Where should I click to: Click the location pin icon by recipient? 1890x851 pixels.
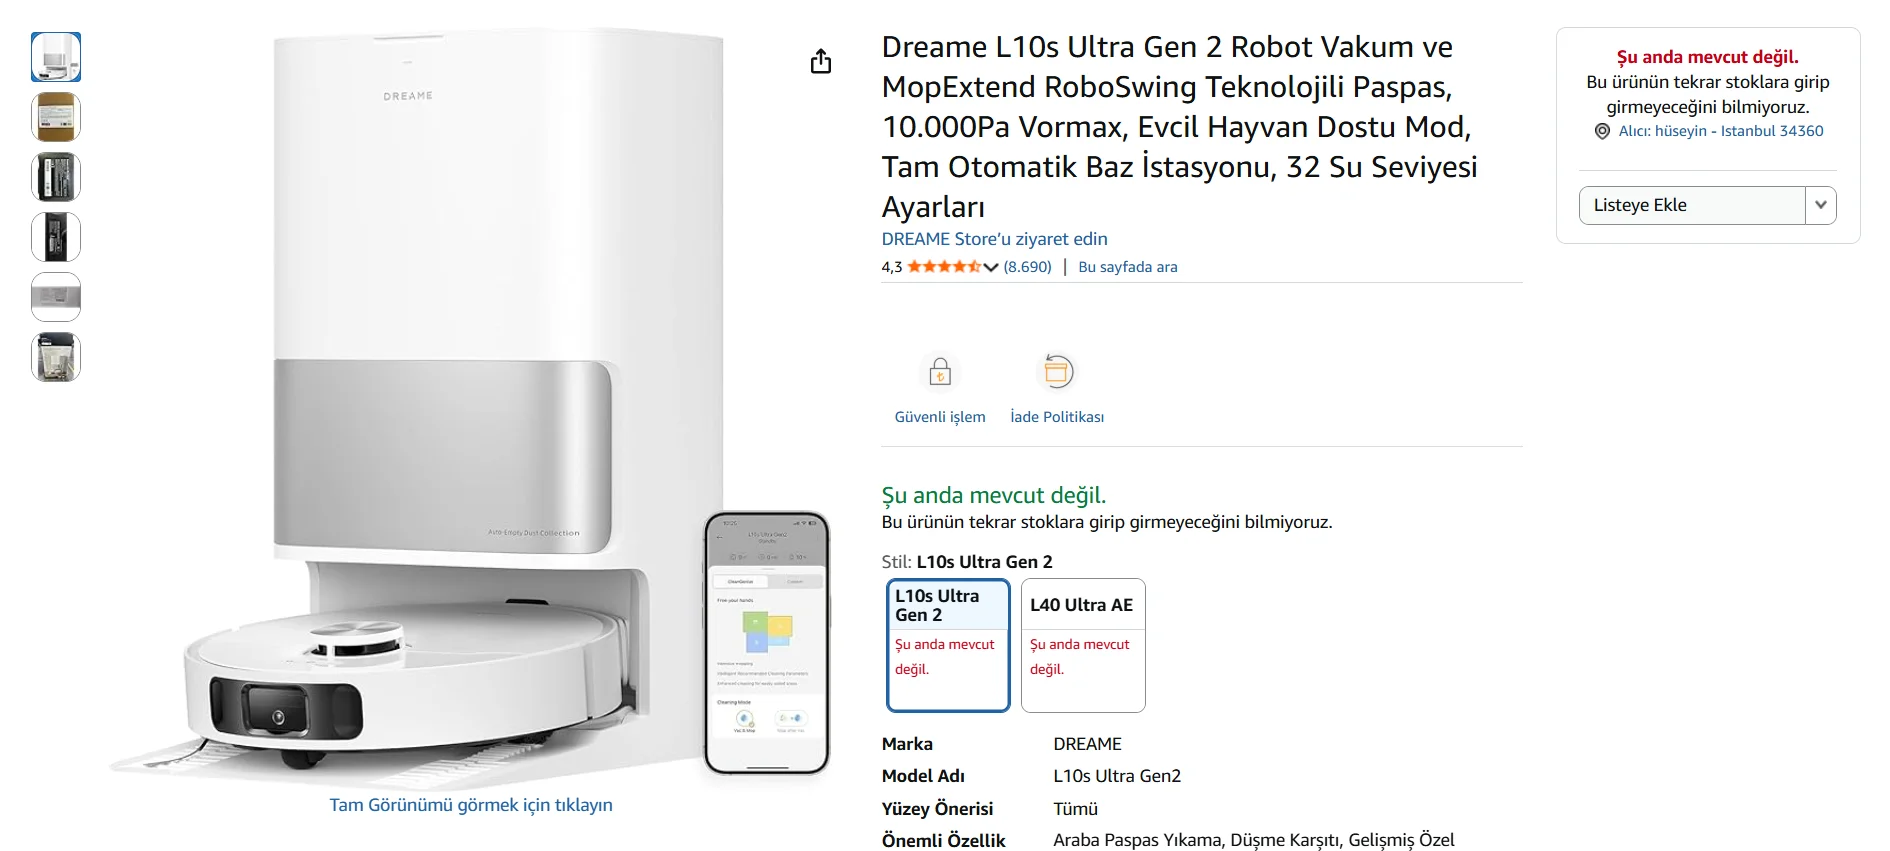pyautogui.click(x=1602, y=131)
